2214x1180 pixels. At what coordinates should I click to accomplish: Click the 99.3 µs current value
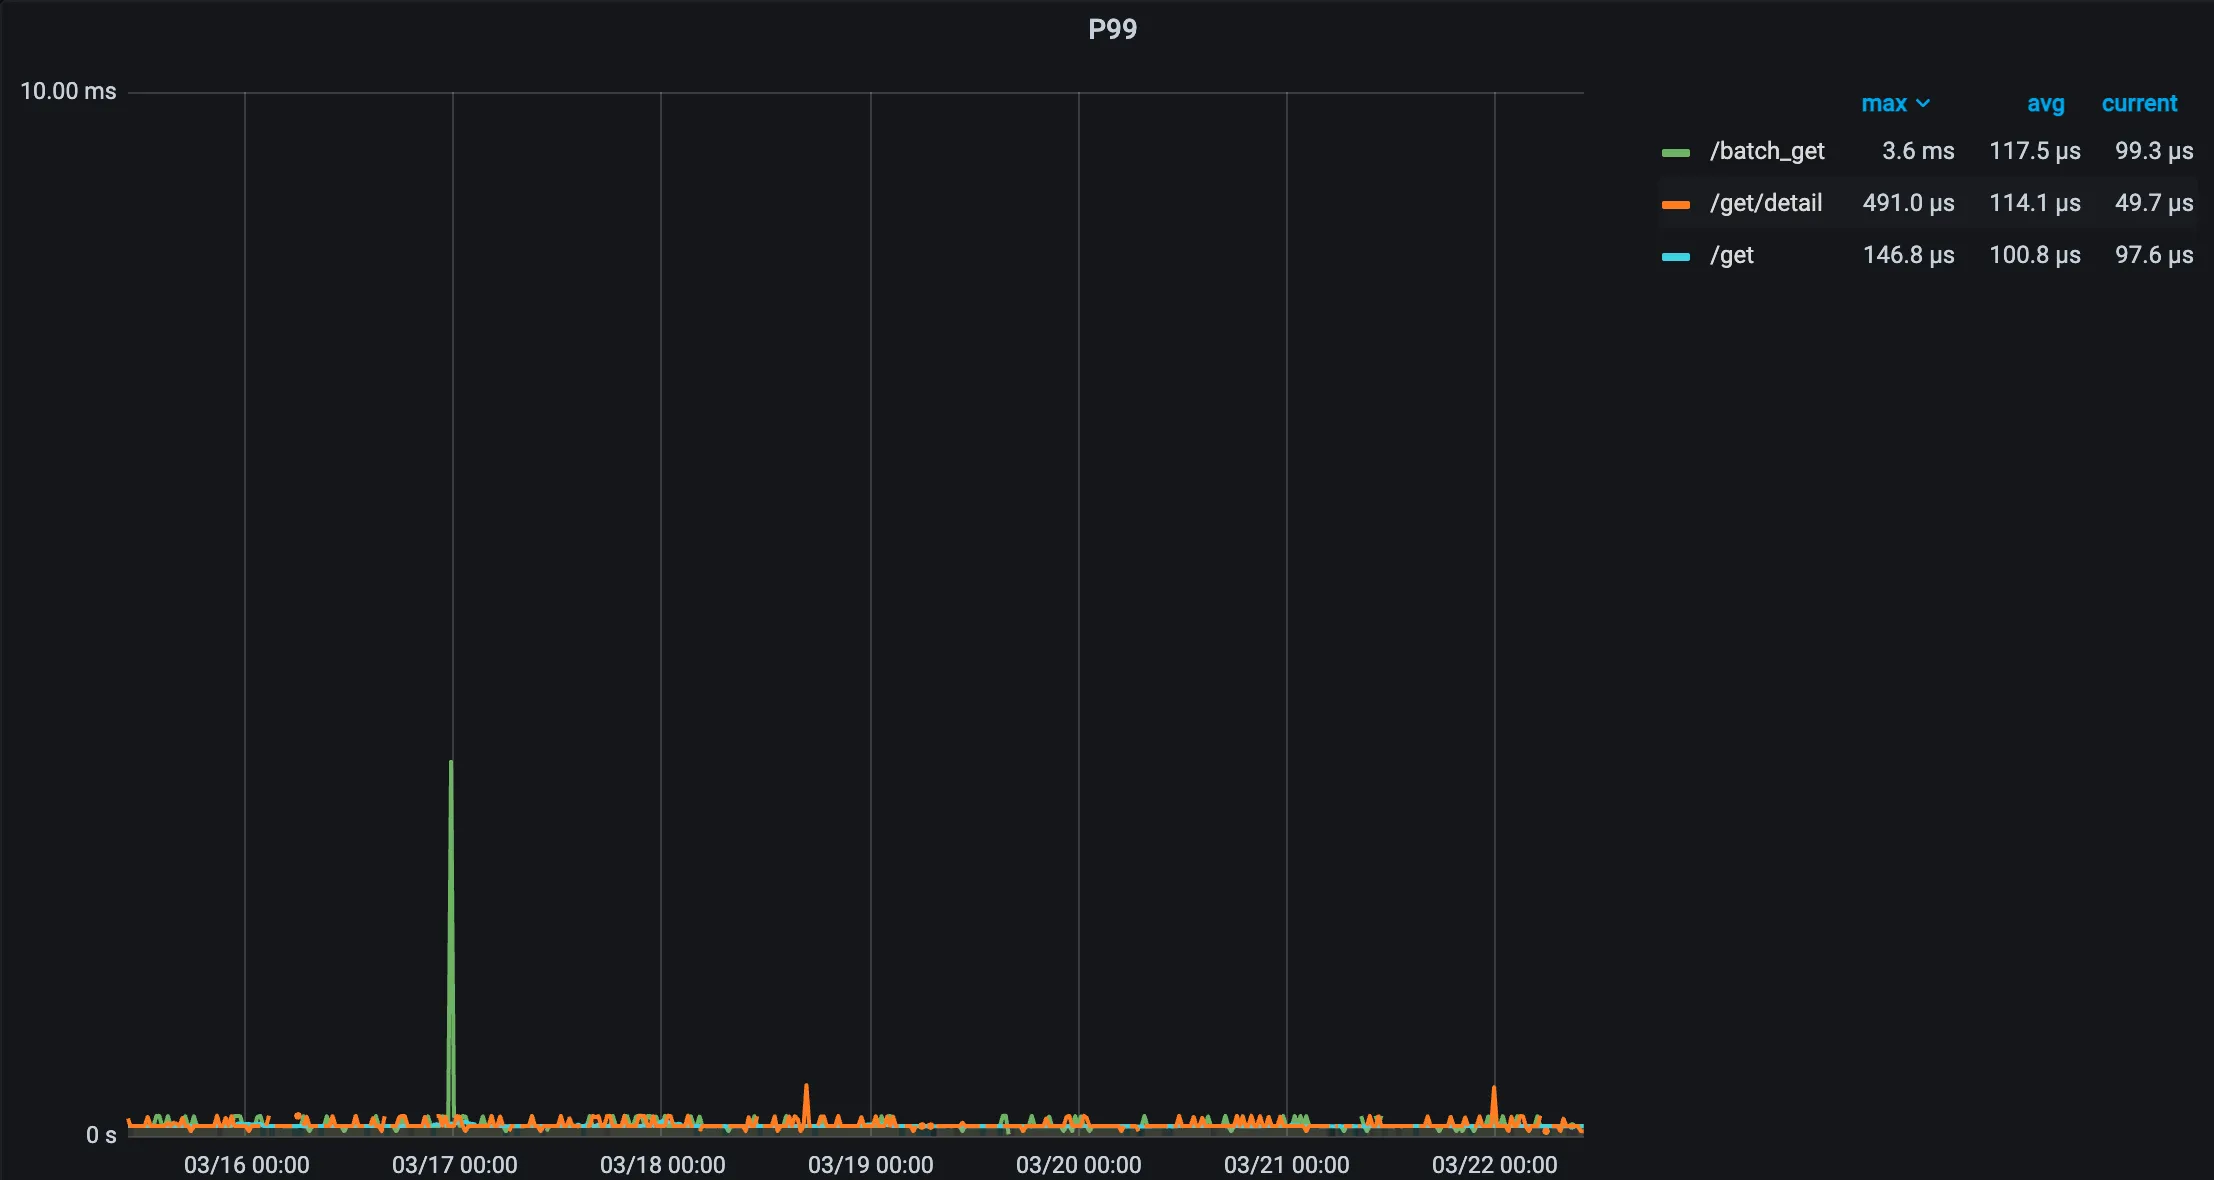tap(2153, 151)
